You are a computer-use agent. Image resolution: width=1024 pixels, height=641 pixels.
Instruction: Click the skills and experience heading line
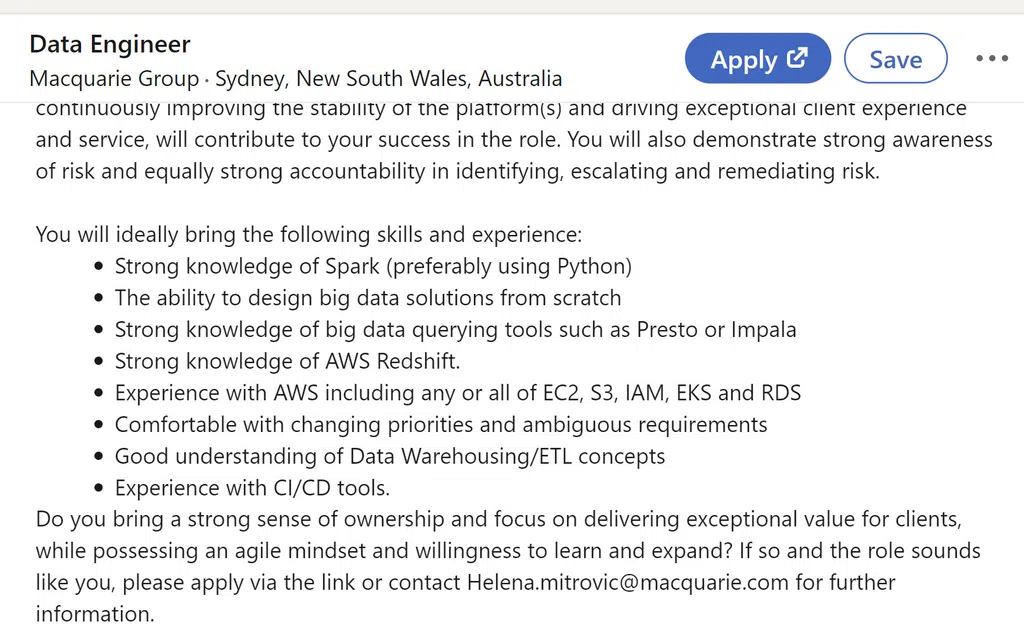[x=308, y=234]
